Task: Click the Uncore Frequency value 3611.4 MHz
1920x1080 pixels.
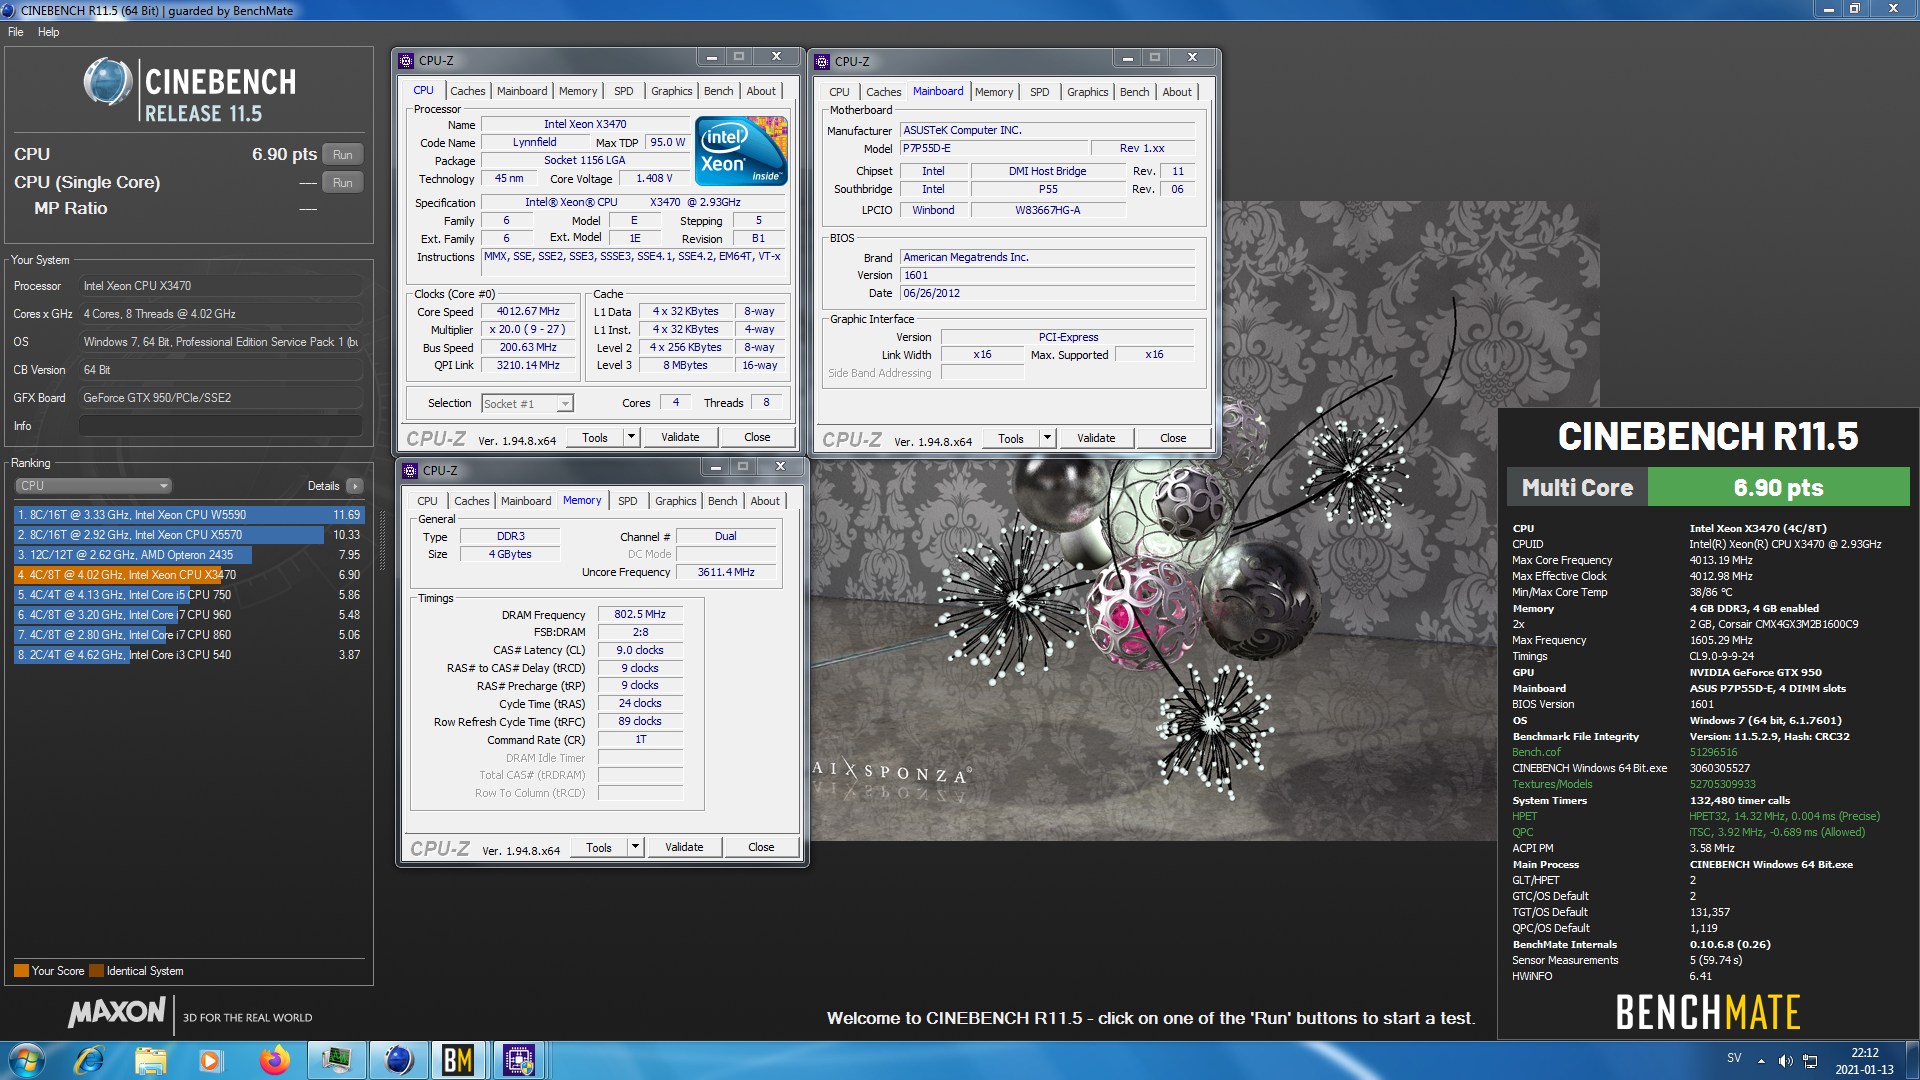Action: [726, 573]
